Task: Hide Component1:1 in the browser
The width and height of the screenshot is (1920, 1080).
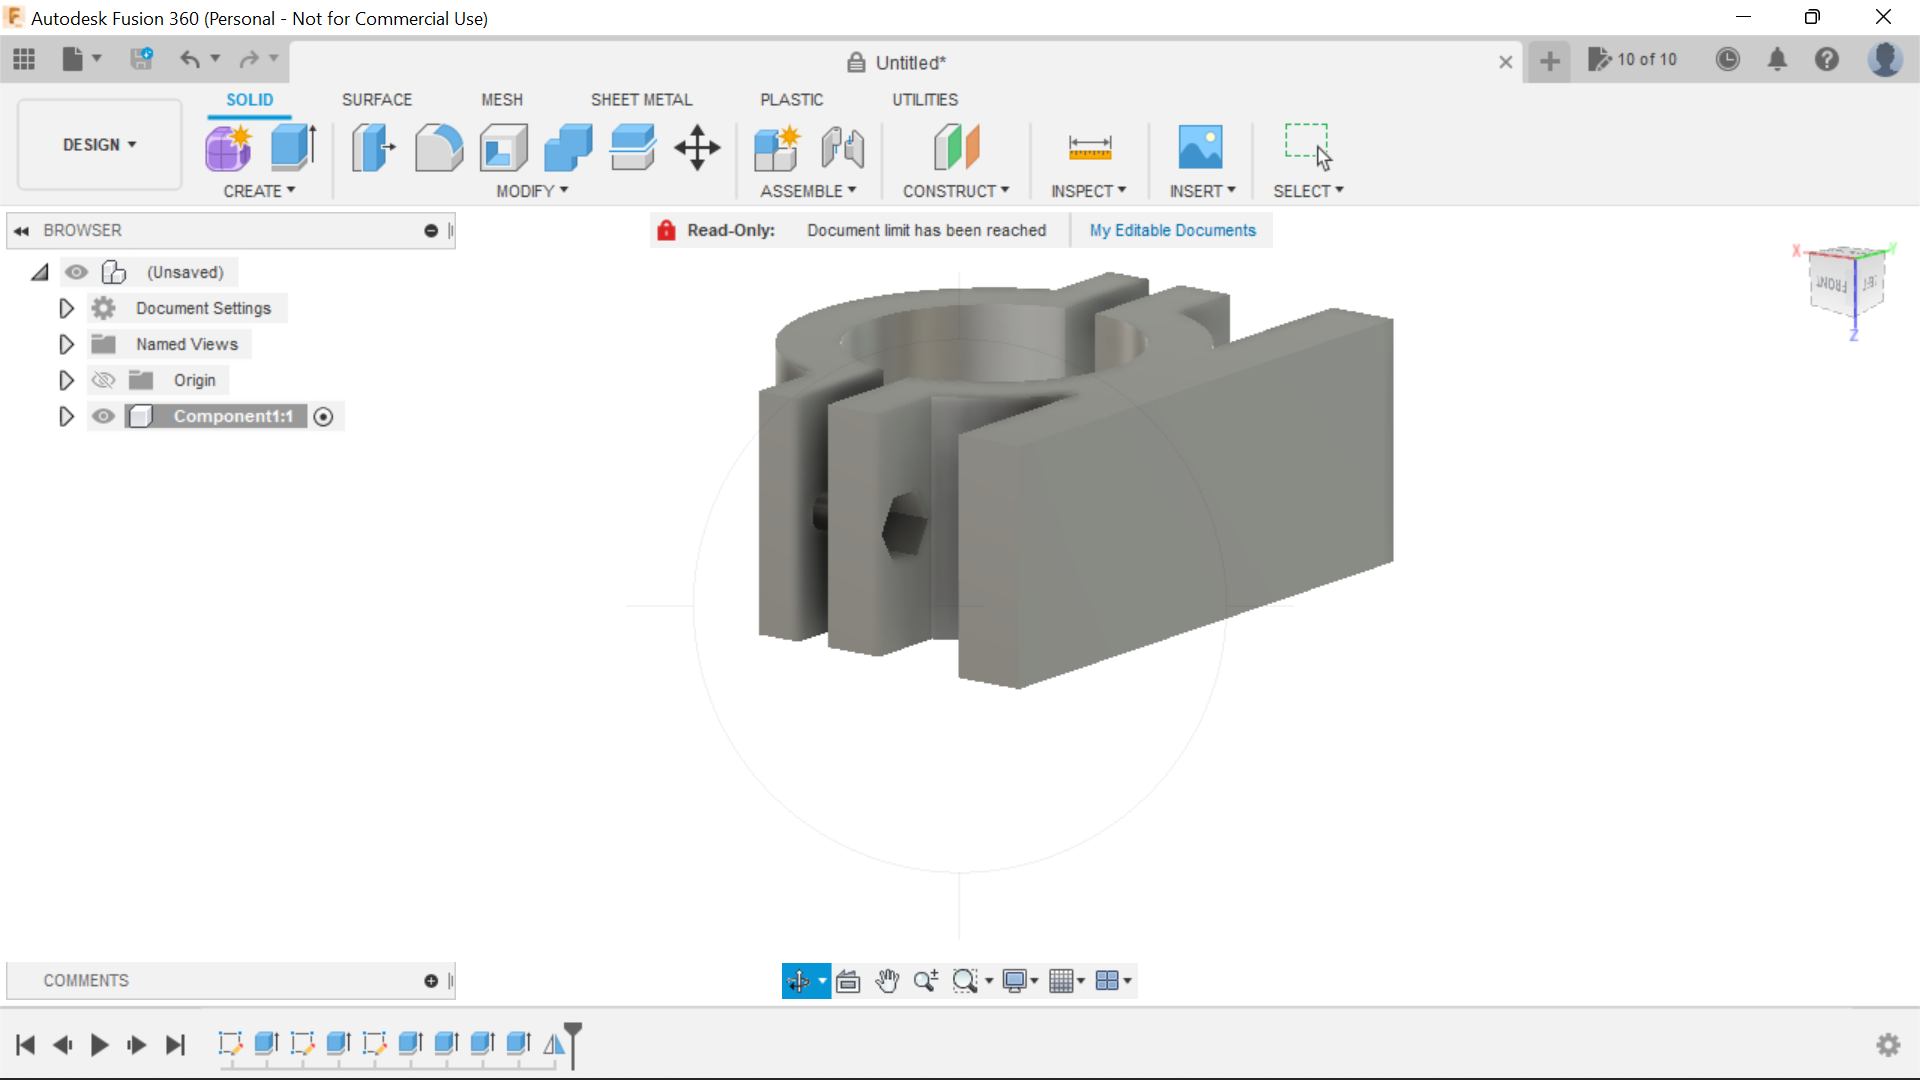Action: [103, 416]
